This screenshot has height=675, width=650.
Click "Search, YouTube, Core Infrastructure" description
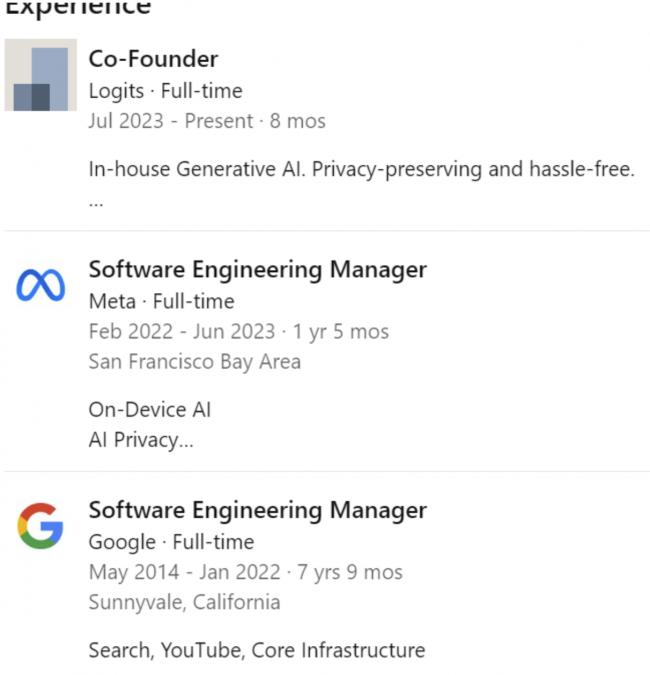[256, 650]
